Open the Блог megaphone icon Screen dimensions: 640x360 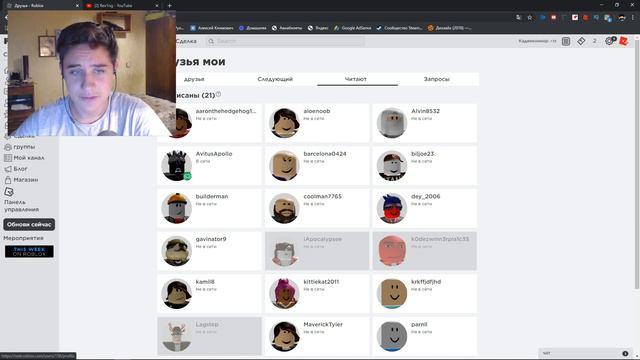click(7, 169)
